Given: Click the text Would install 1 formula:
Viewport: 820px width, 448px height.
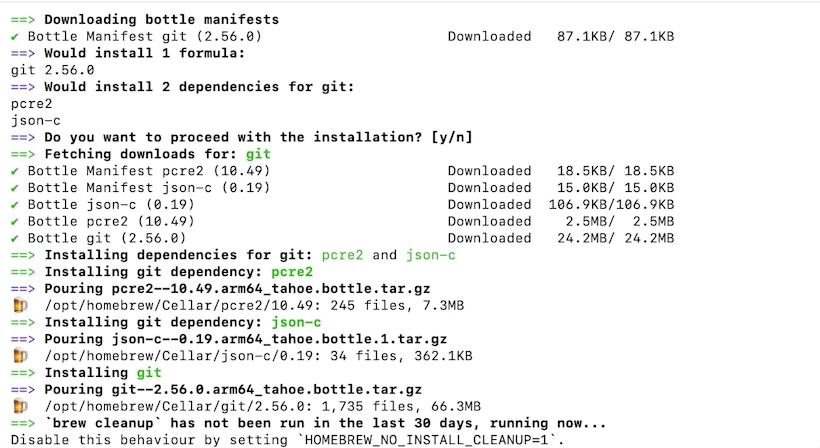Looking at the screenshot, I should (144, 53).
